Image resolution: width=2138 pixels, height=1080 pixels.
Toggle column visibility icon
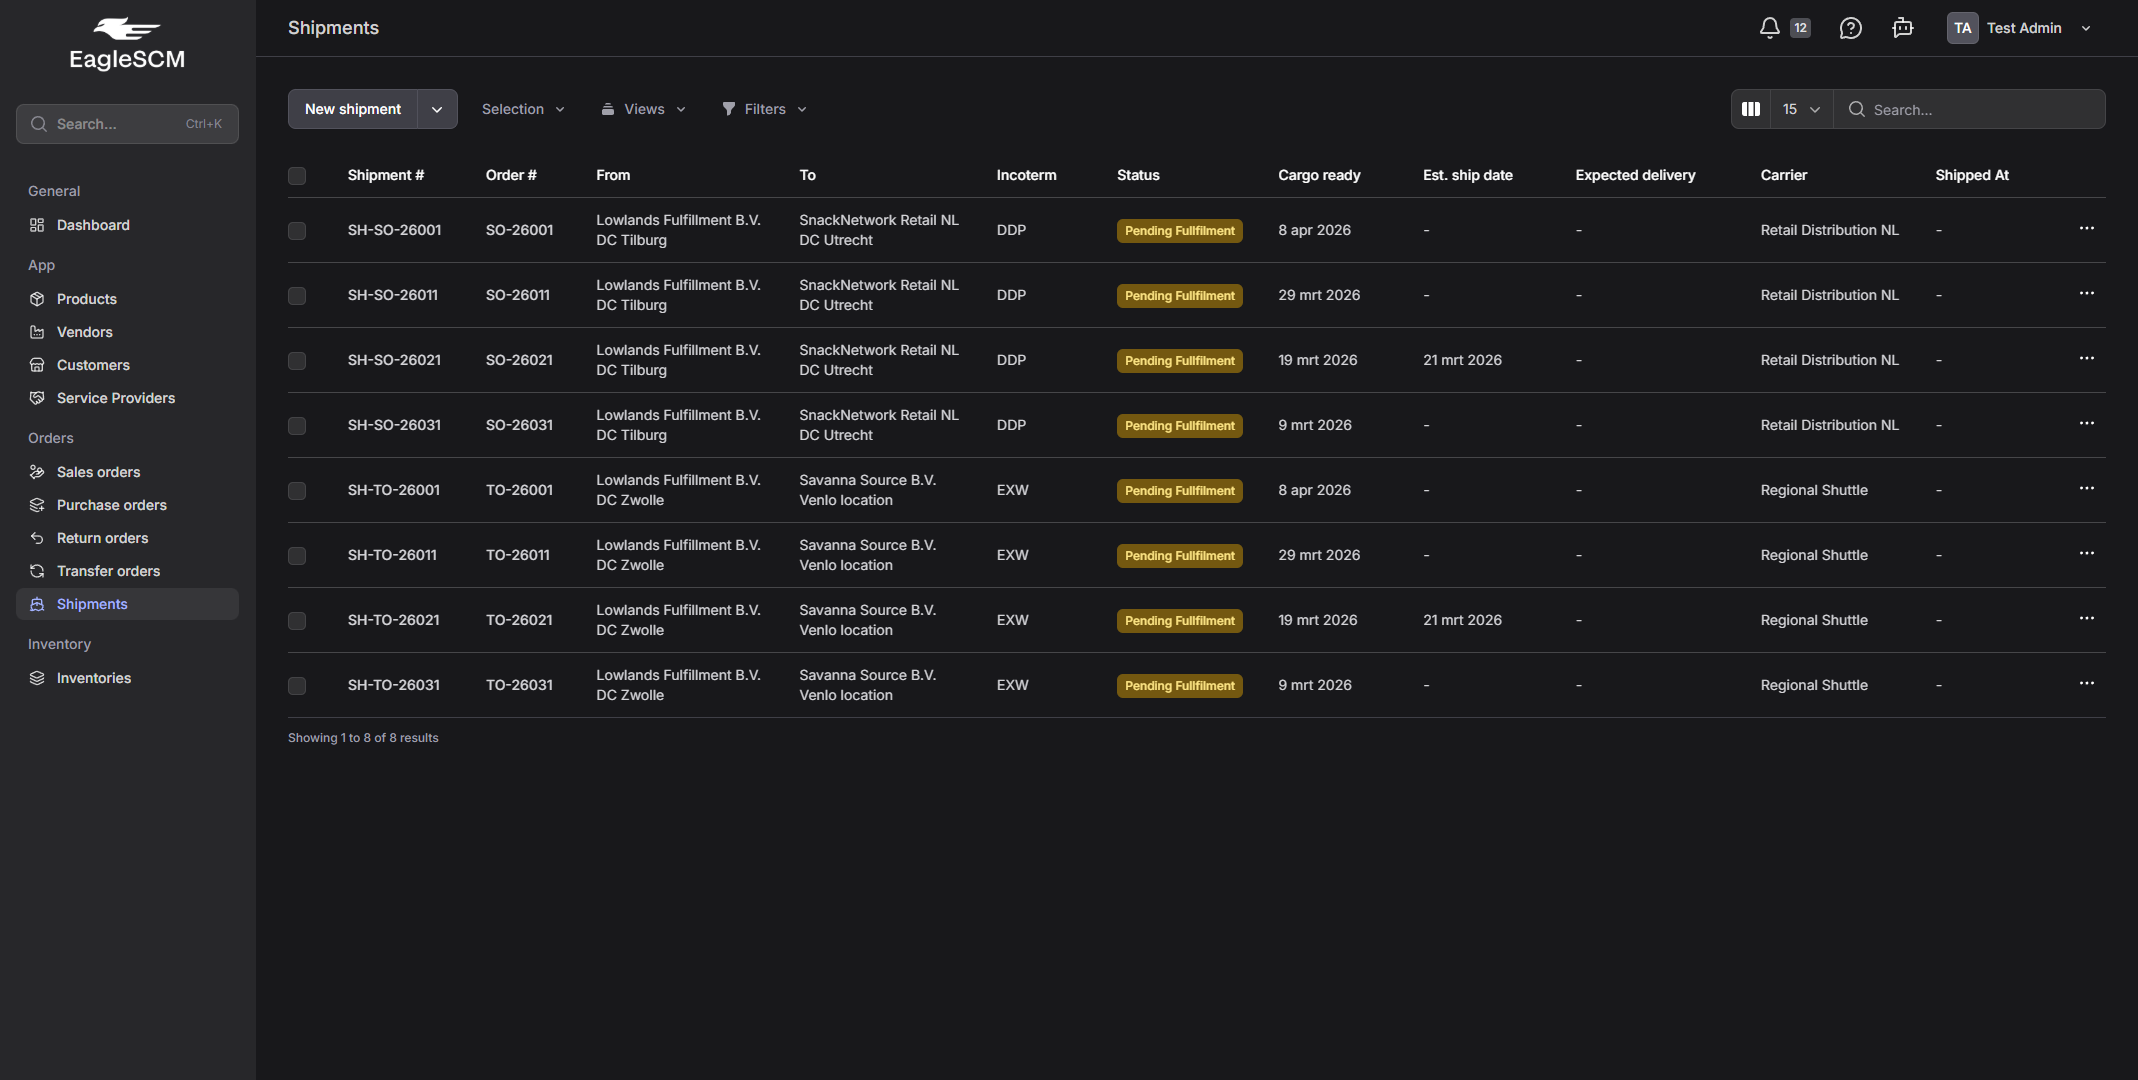[x=1751, y=109]
